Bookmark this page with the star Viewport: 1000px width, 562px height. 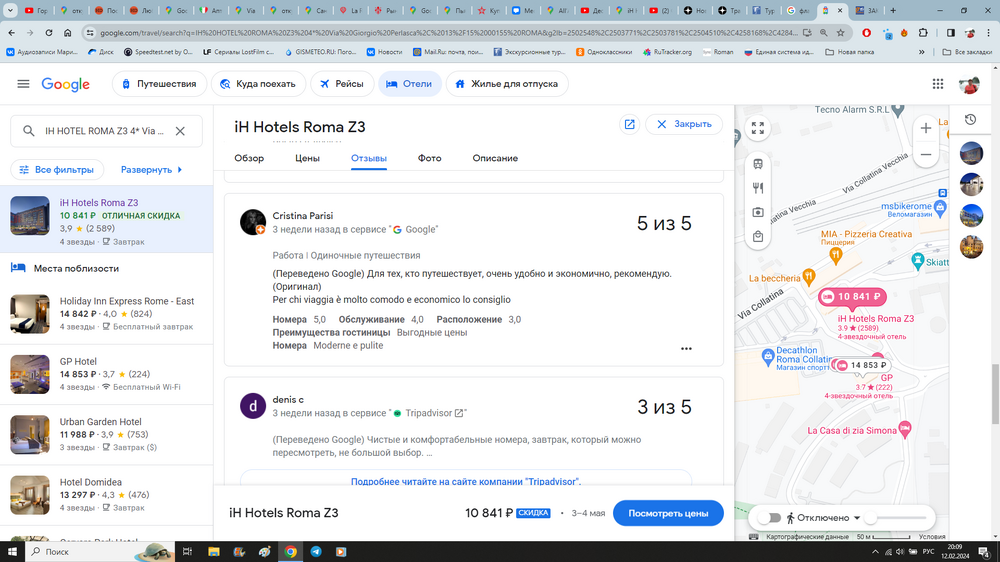coord(841,33)
